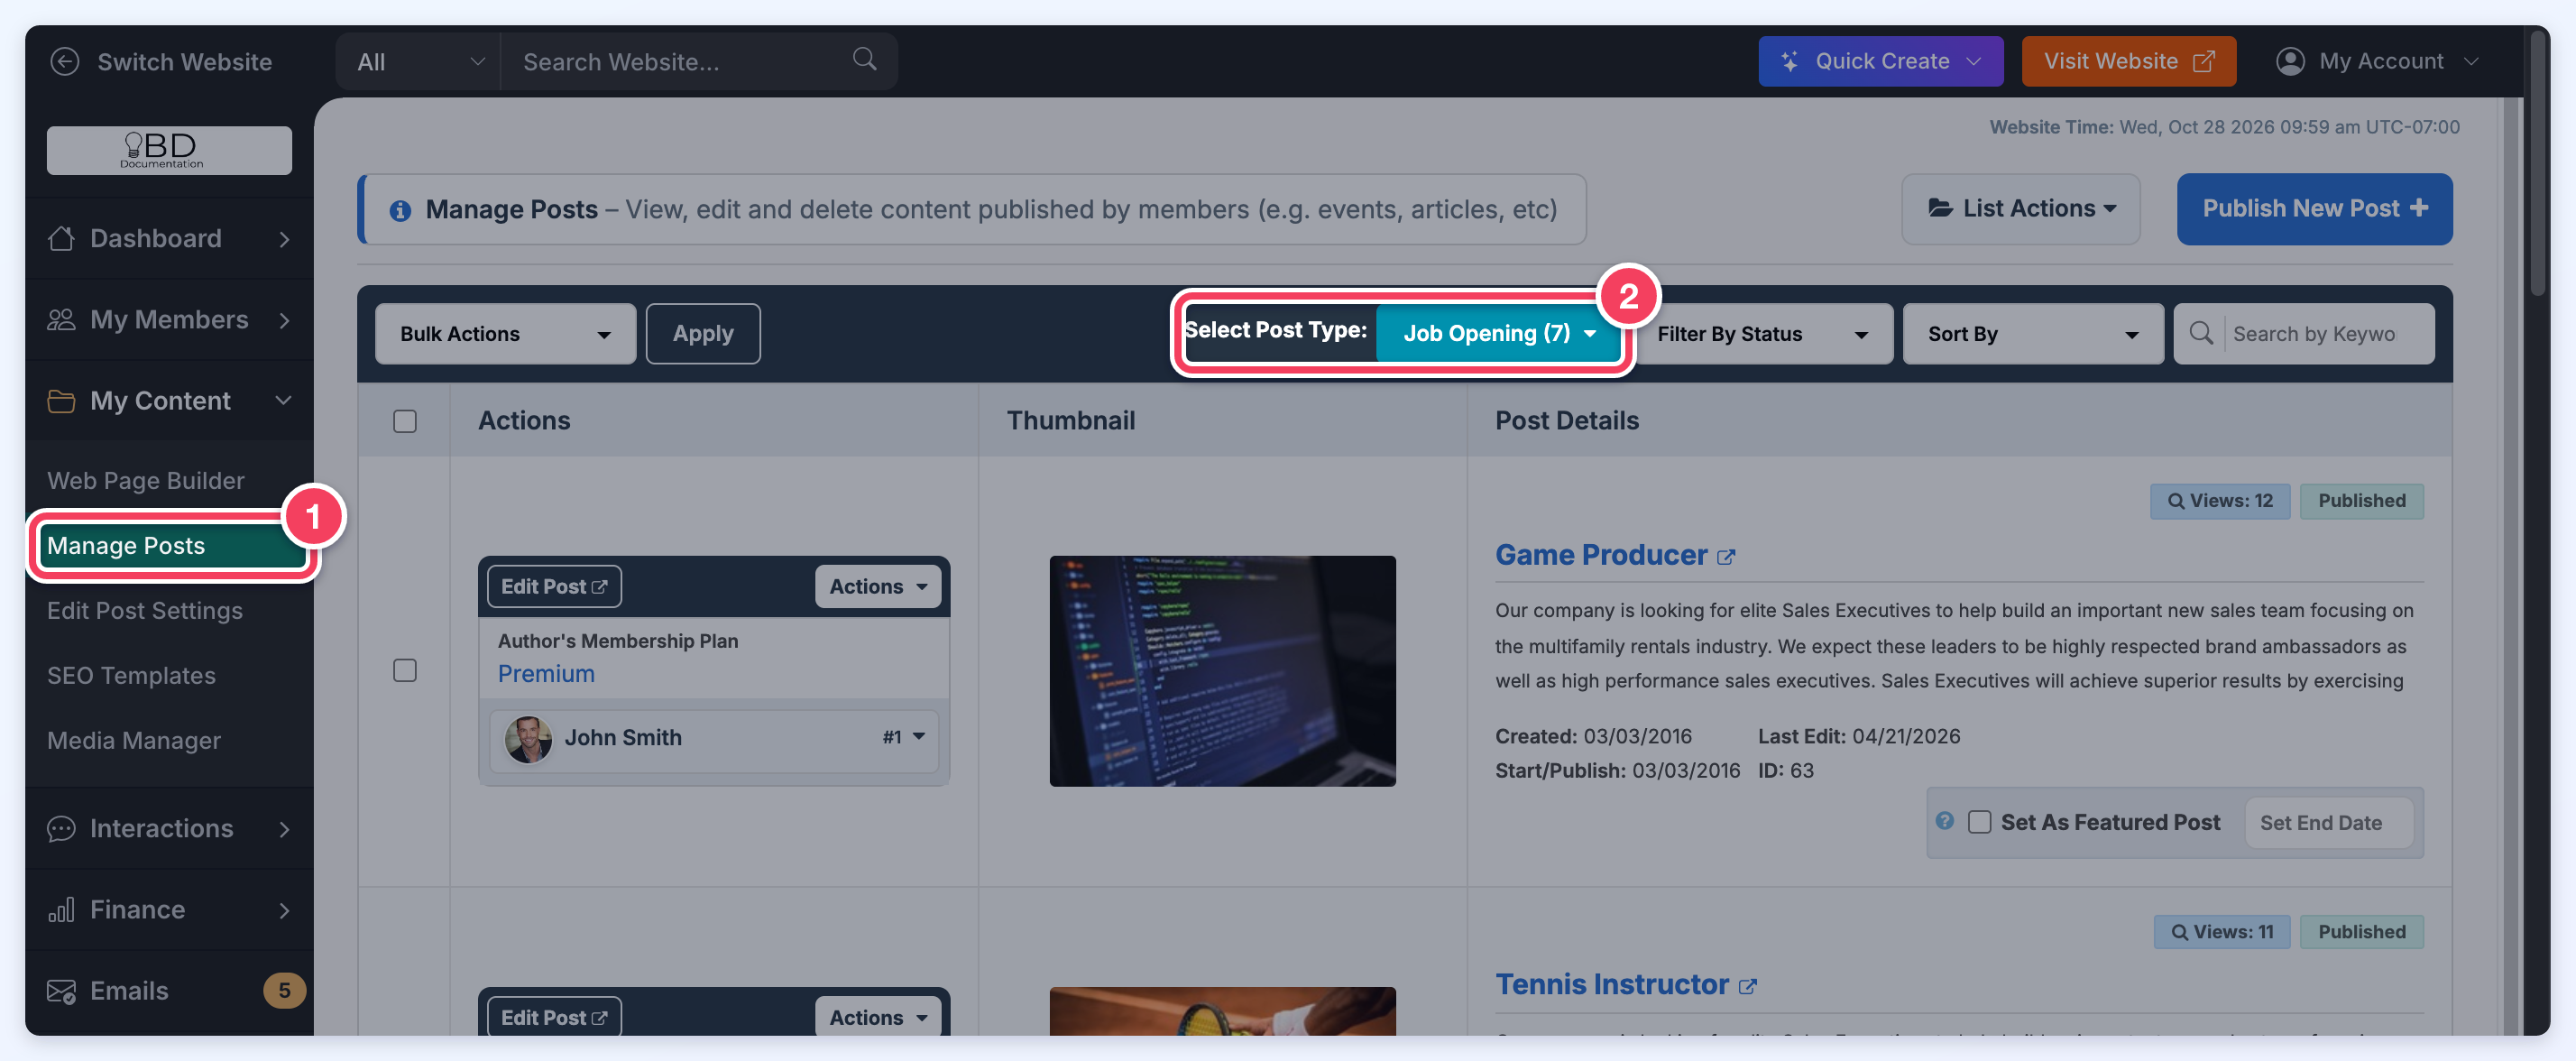2576x1061 pixels.
Task: Click Publish New Post button
Action: tap(2314, 208)
